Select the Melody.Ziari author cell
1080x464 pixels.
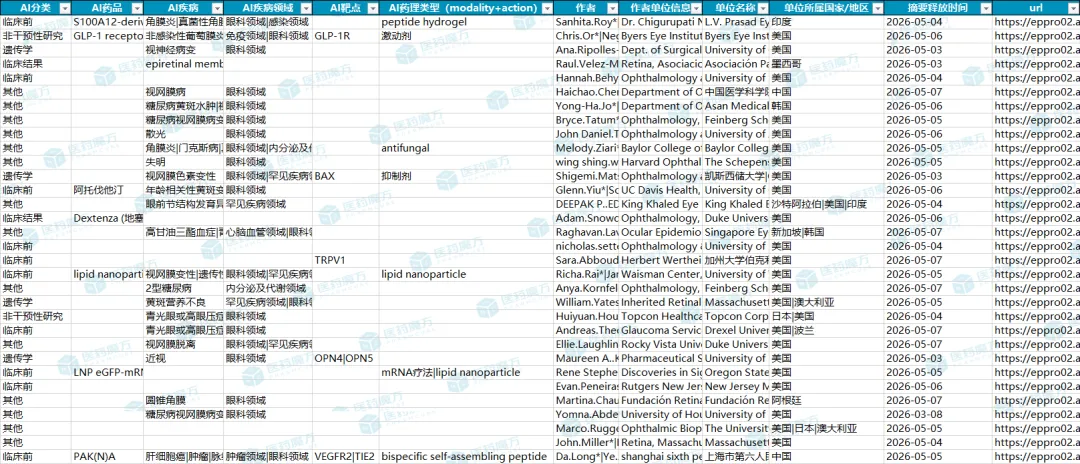click(x=586, y=148)
